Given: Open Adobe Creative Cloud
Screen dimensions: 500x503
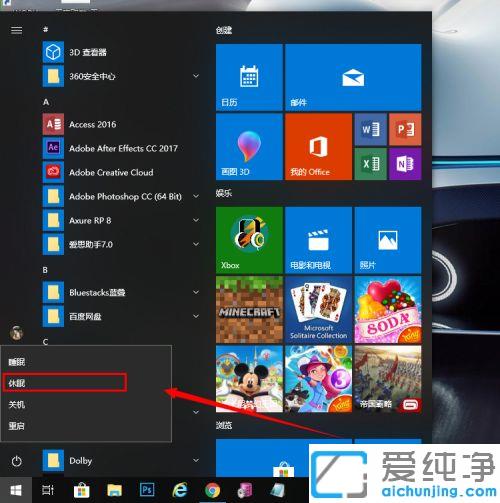Looking at the screenshot, I should pyautogui.click(x=122, y=172).
